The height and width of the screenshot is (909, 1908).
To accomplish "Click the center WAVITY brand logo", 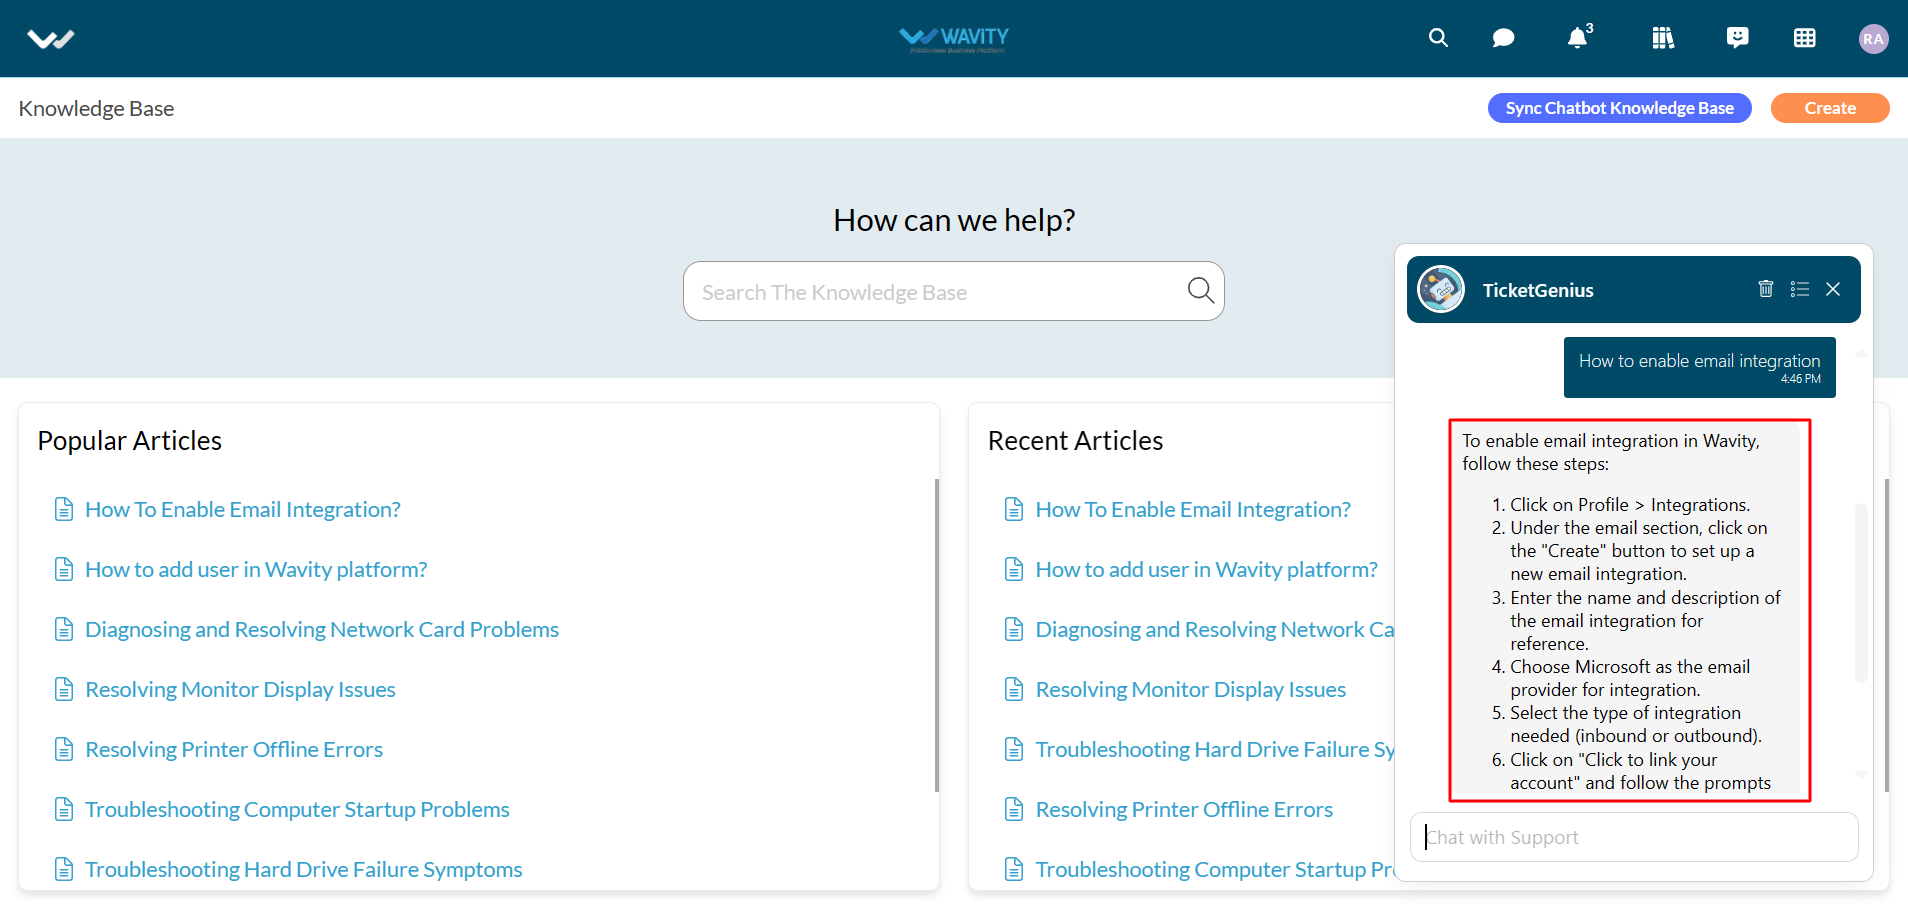I will coord(954,39).
